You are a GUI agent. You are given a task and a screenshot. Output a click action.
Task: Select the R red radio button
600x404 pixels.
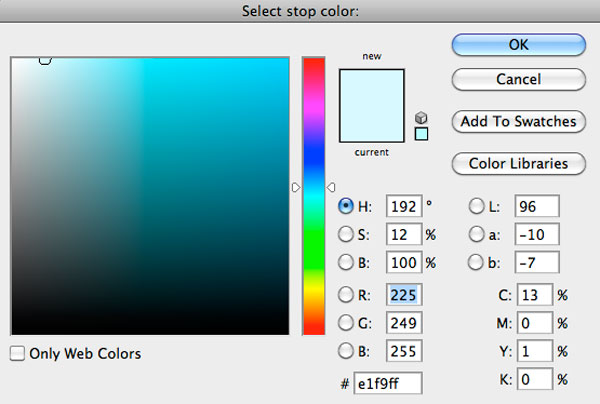coord(346,295)
